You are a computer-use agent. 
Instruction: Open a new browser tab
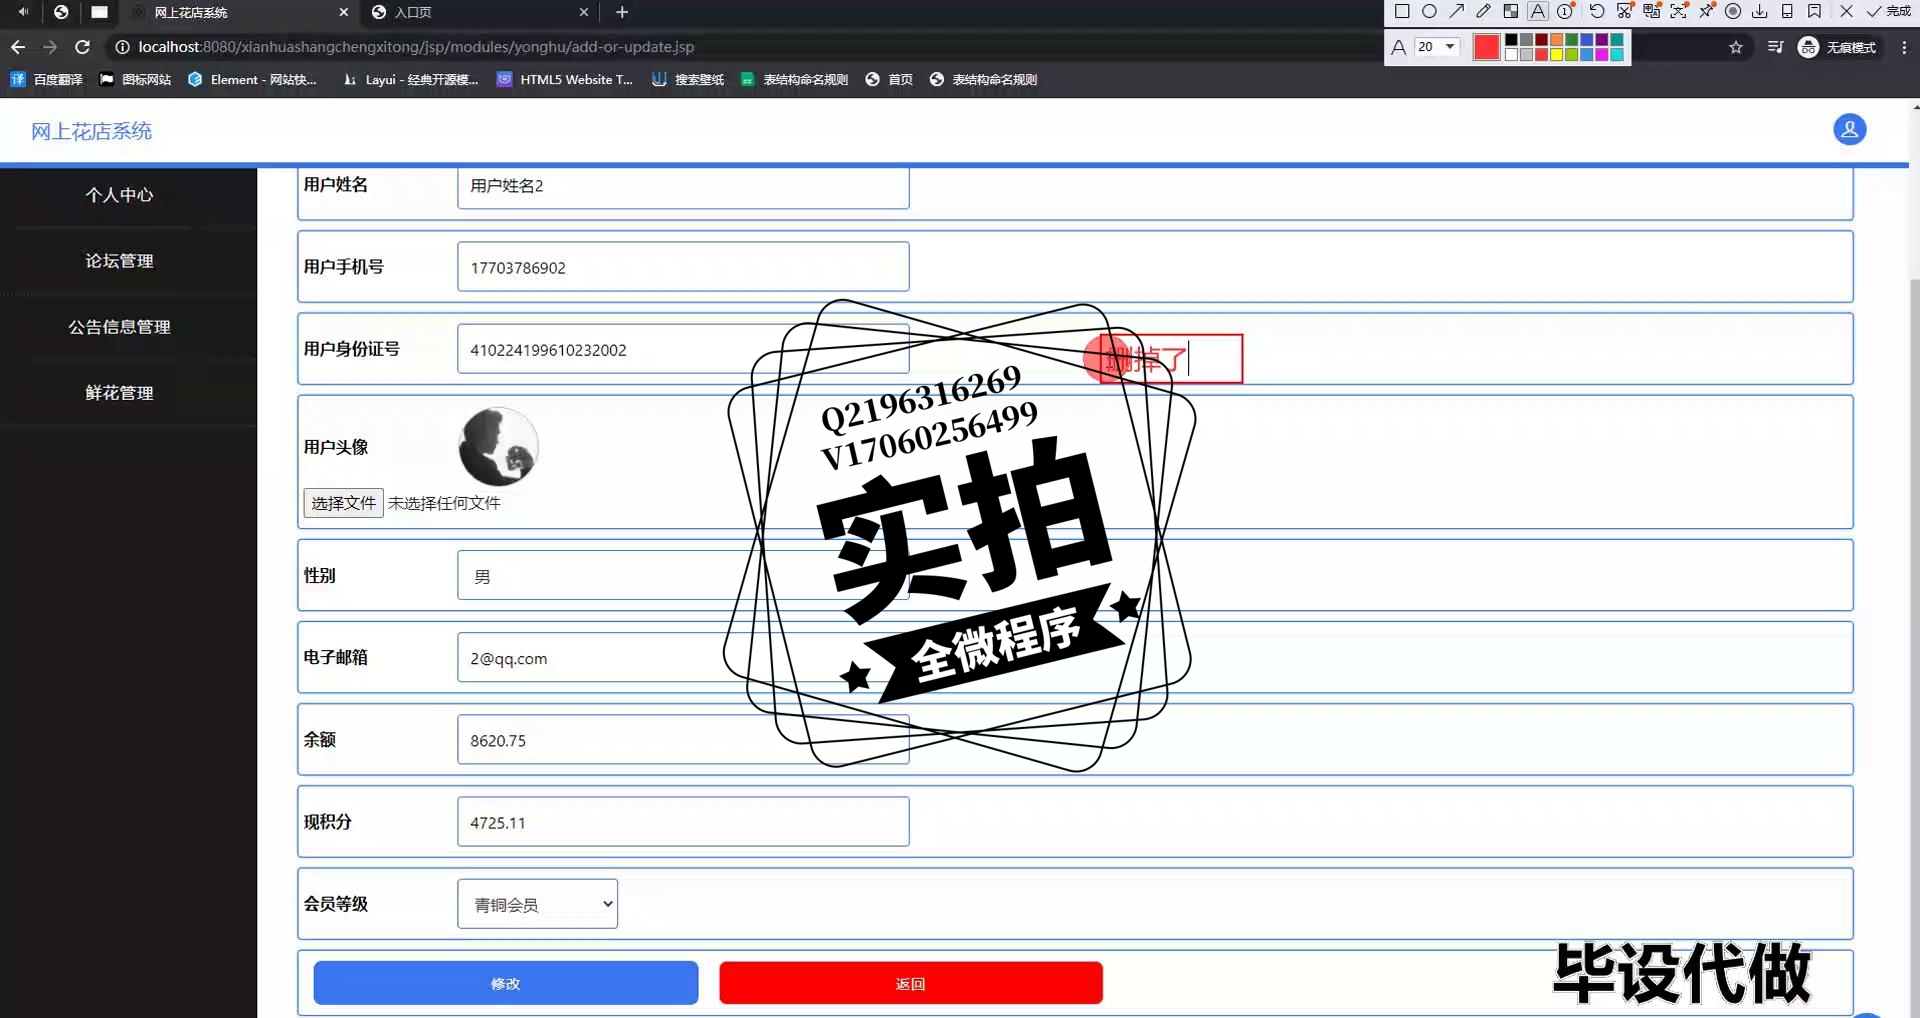tap(622, 12)
